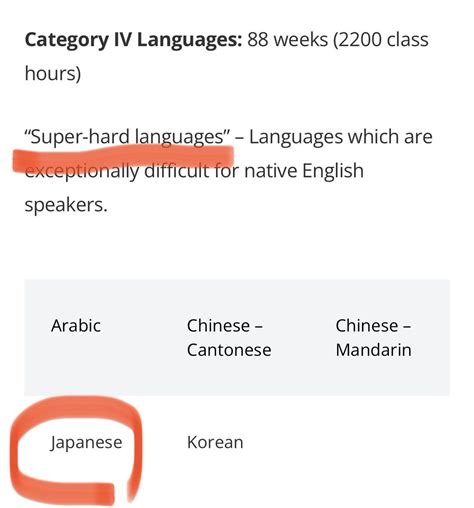Click the empty cell right of Korean
The image size is (474, 508).
[x=379, y=442]
